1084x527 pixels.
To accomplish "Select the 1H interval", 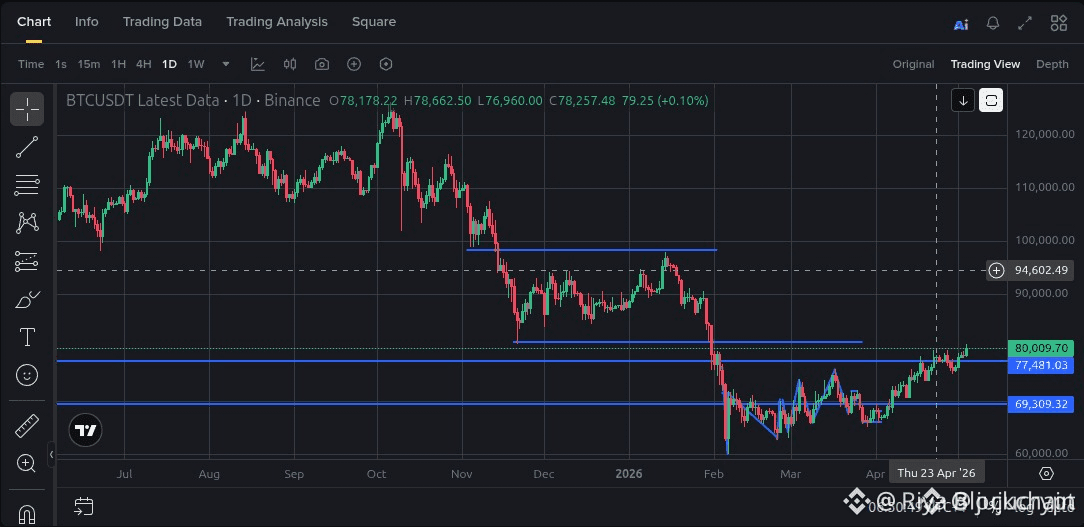I will 119,64.
